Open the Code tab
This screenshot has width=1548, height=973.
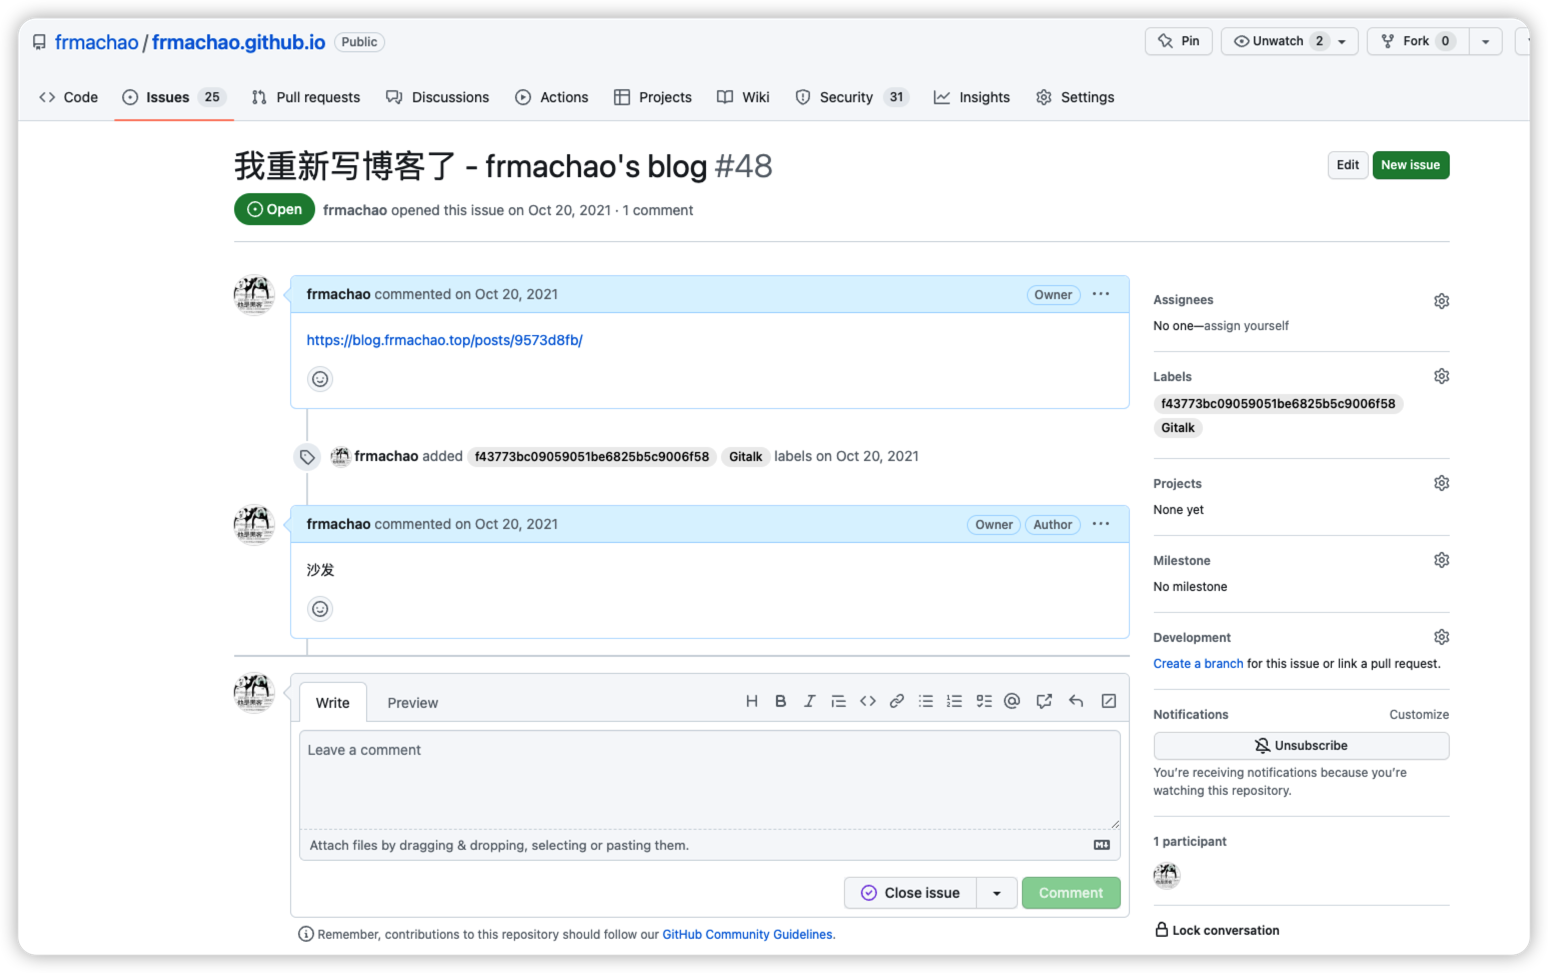pos(68,97)
